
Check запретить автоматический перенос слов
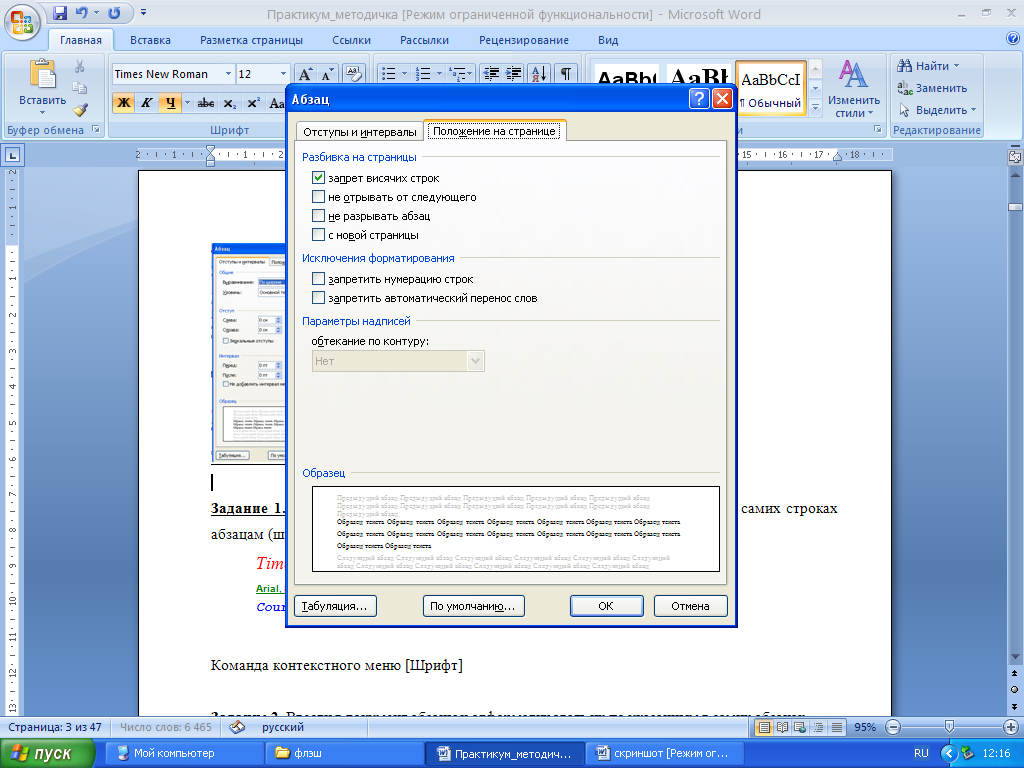[319, 298]
